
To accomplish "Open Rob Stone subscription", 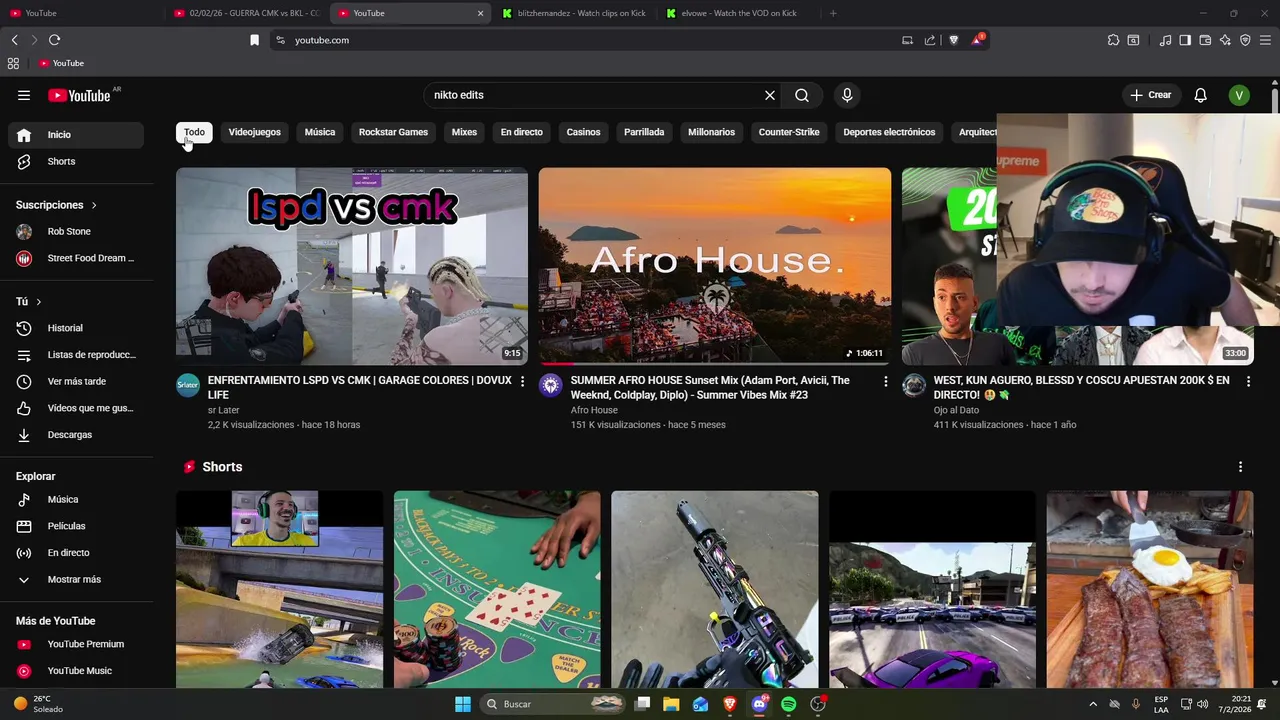I will [76, 231].
